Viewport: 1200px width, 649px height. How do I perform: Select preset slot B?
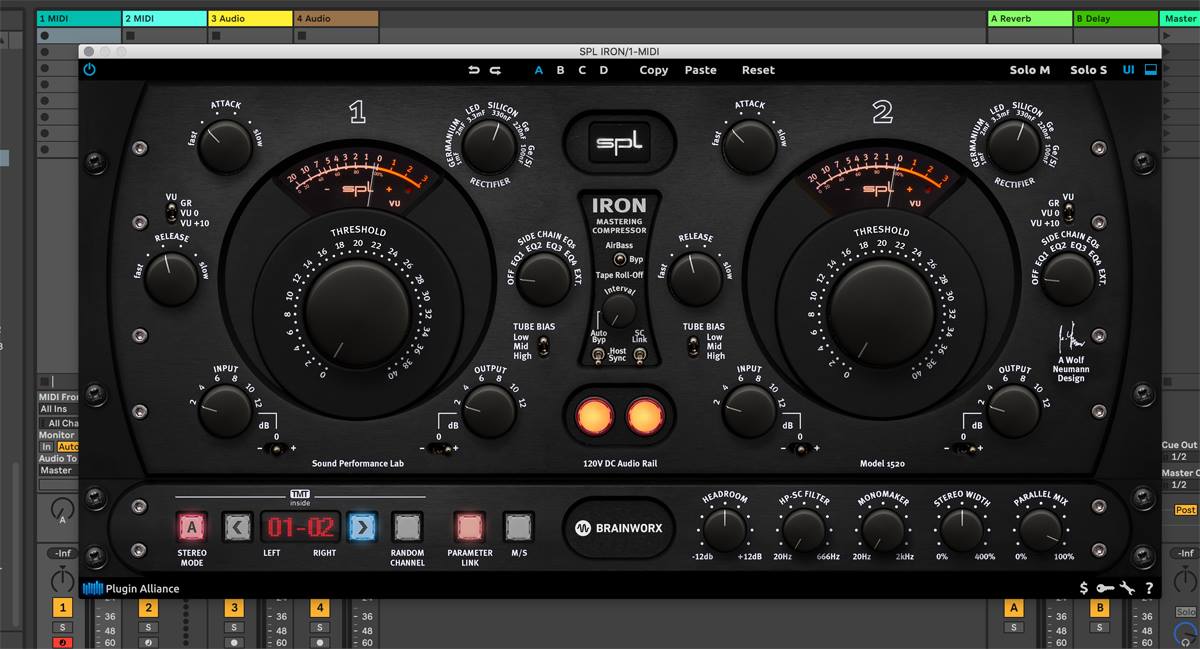pos(560,70)
